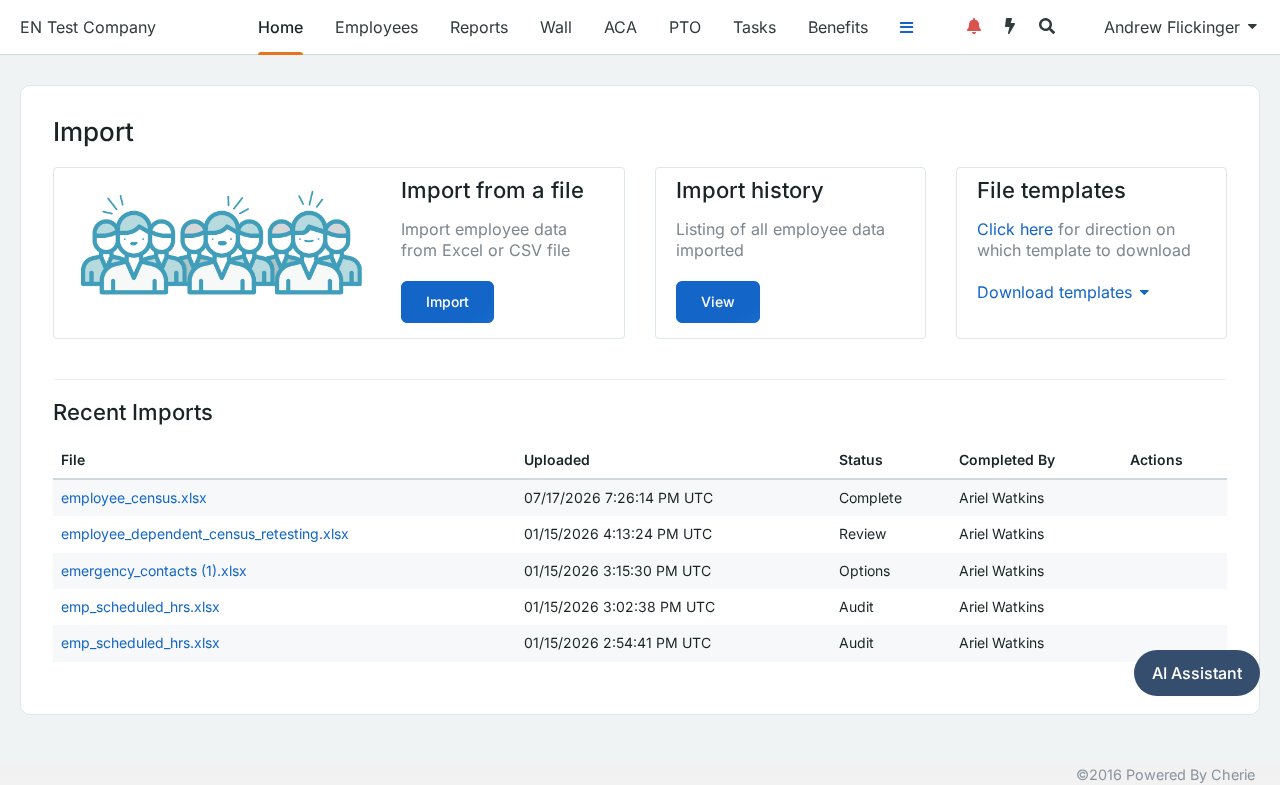This screenshot has height=785, width=1280.
Task: Go to the Home tab
Action: coord(280,27)
